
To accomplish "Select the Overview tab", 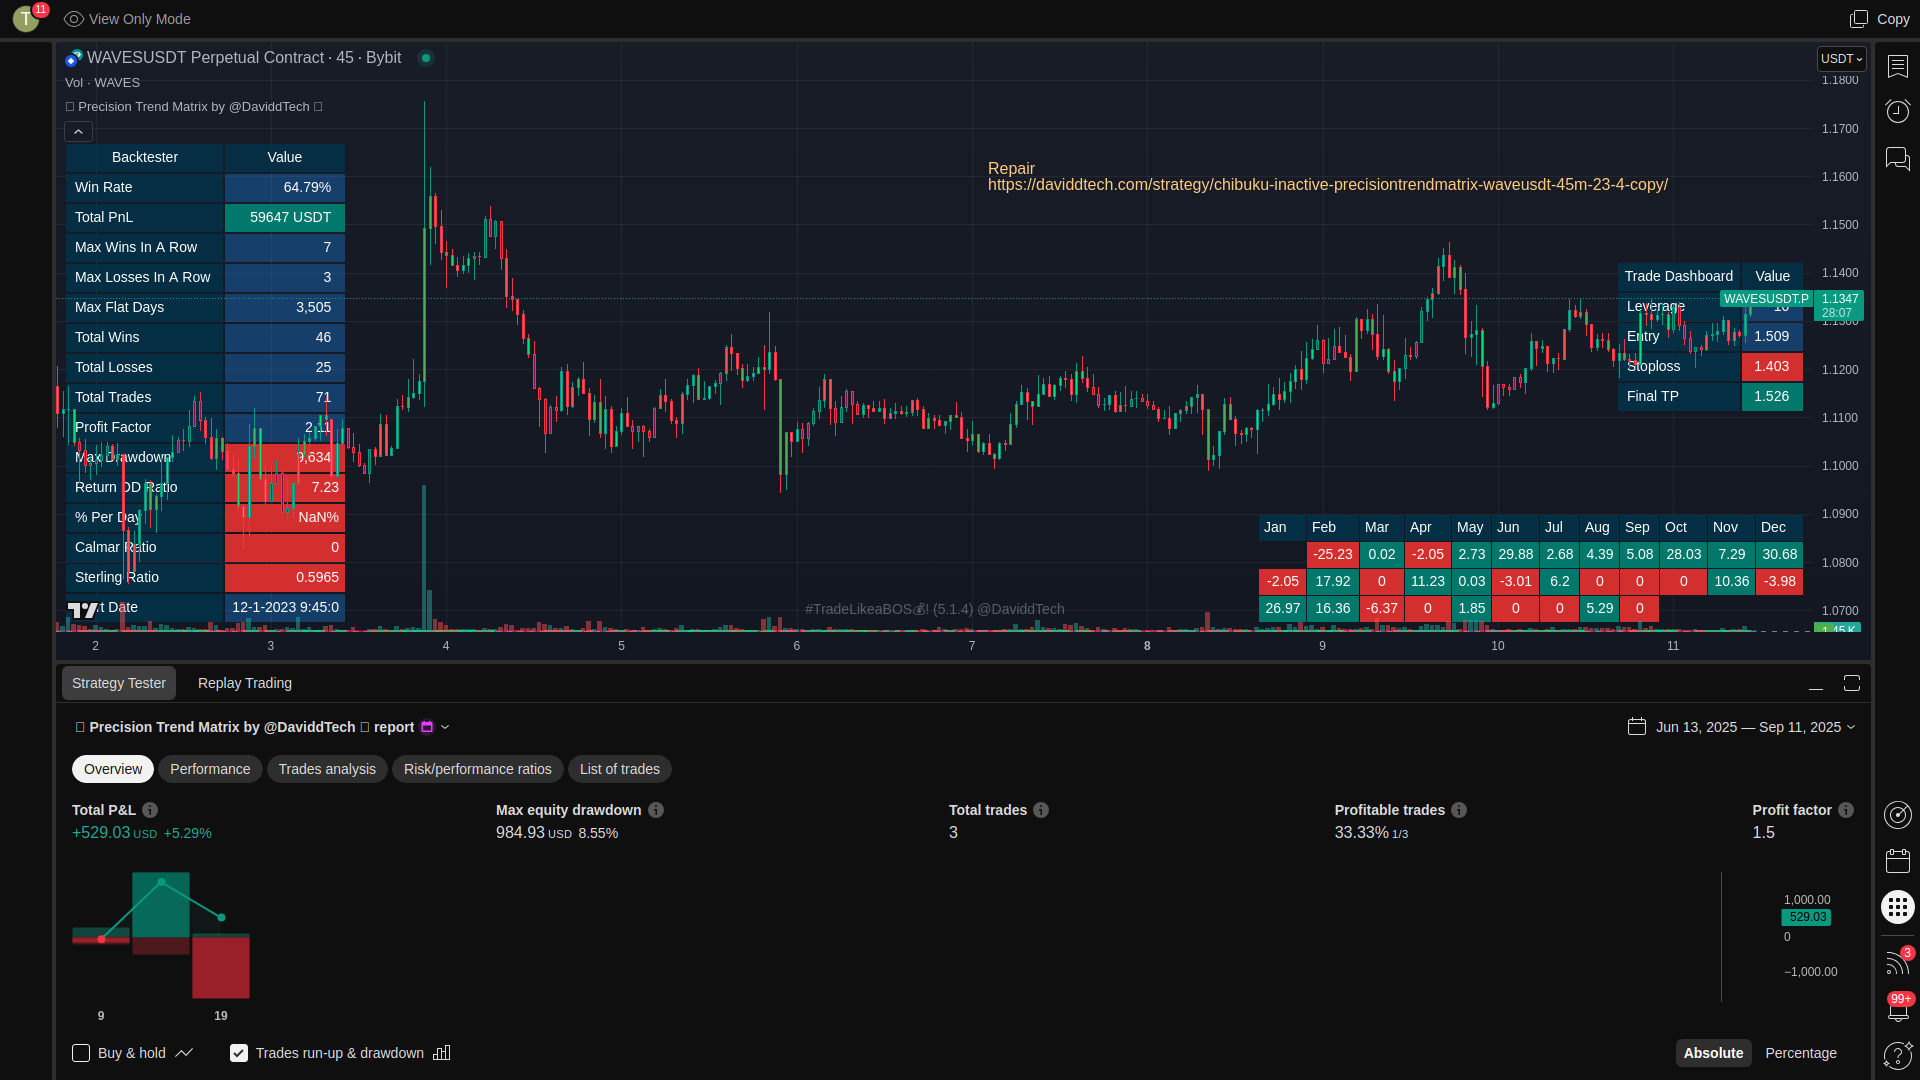I will [113, 769].
